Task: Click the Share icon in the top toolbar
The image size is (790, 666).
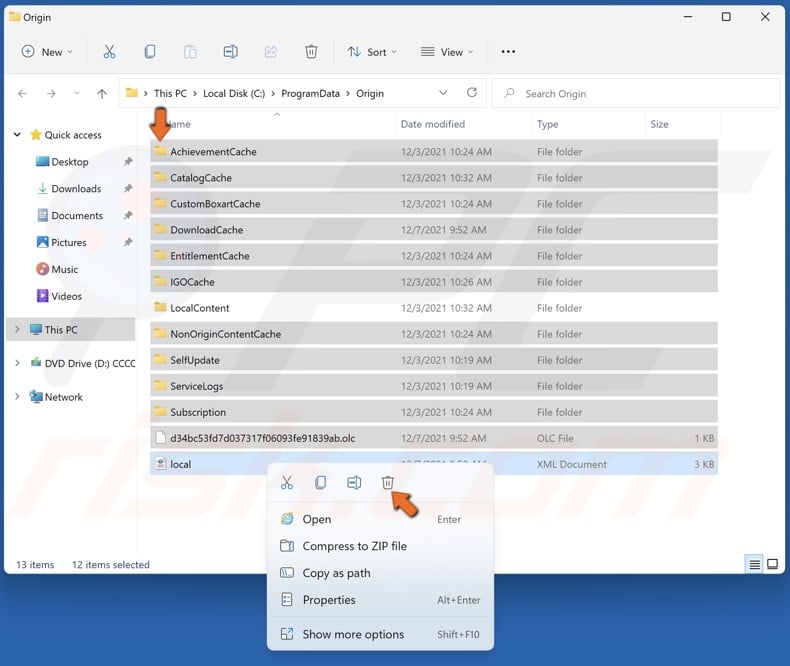Action: [x=271, y=52]
